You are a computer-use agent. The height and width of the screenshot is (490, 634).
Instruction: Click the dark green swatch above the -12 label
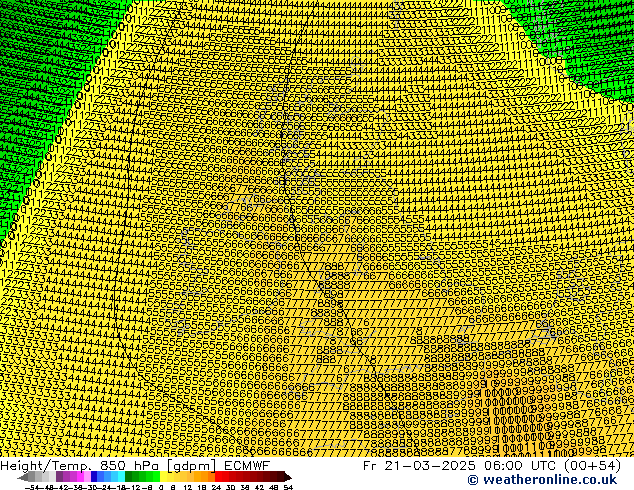coord(128,476)
